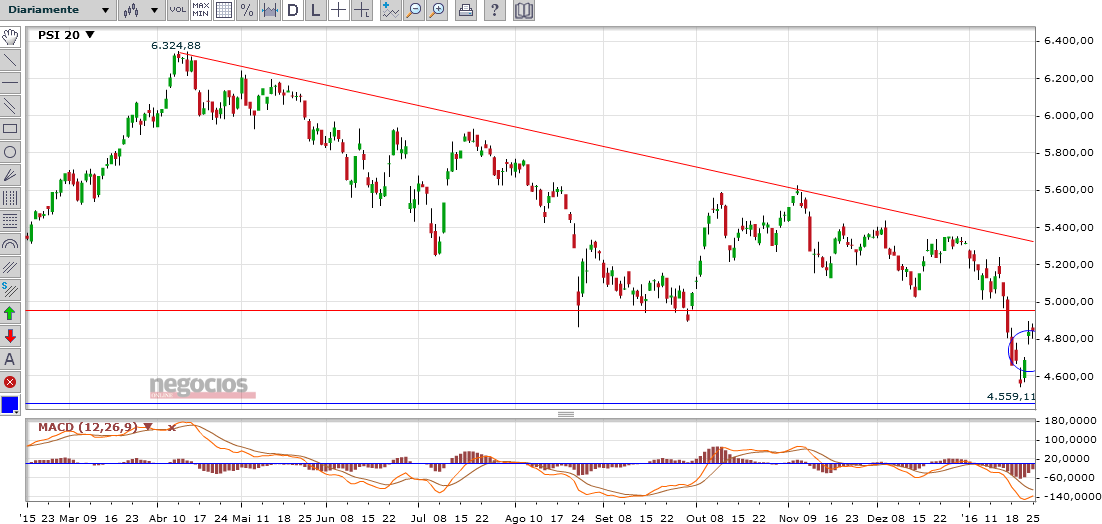Toggle chart grid lines
Image resolution: width=1102 pixels, height=524 pixels.
point(223,10)
